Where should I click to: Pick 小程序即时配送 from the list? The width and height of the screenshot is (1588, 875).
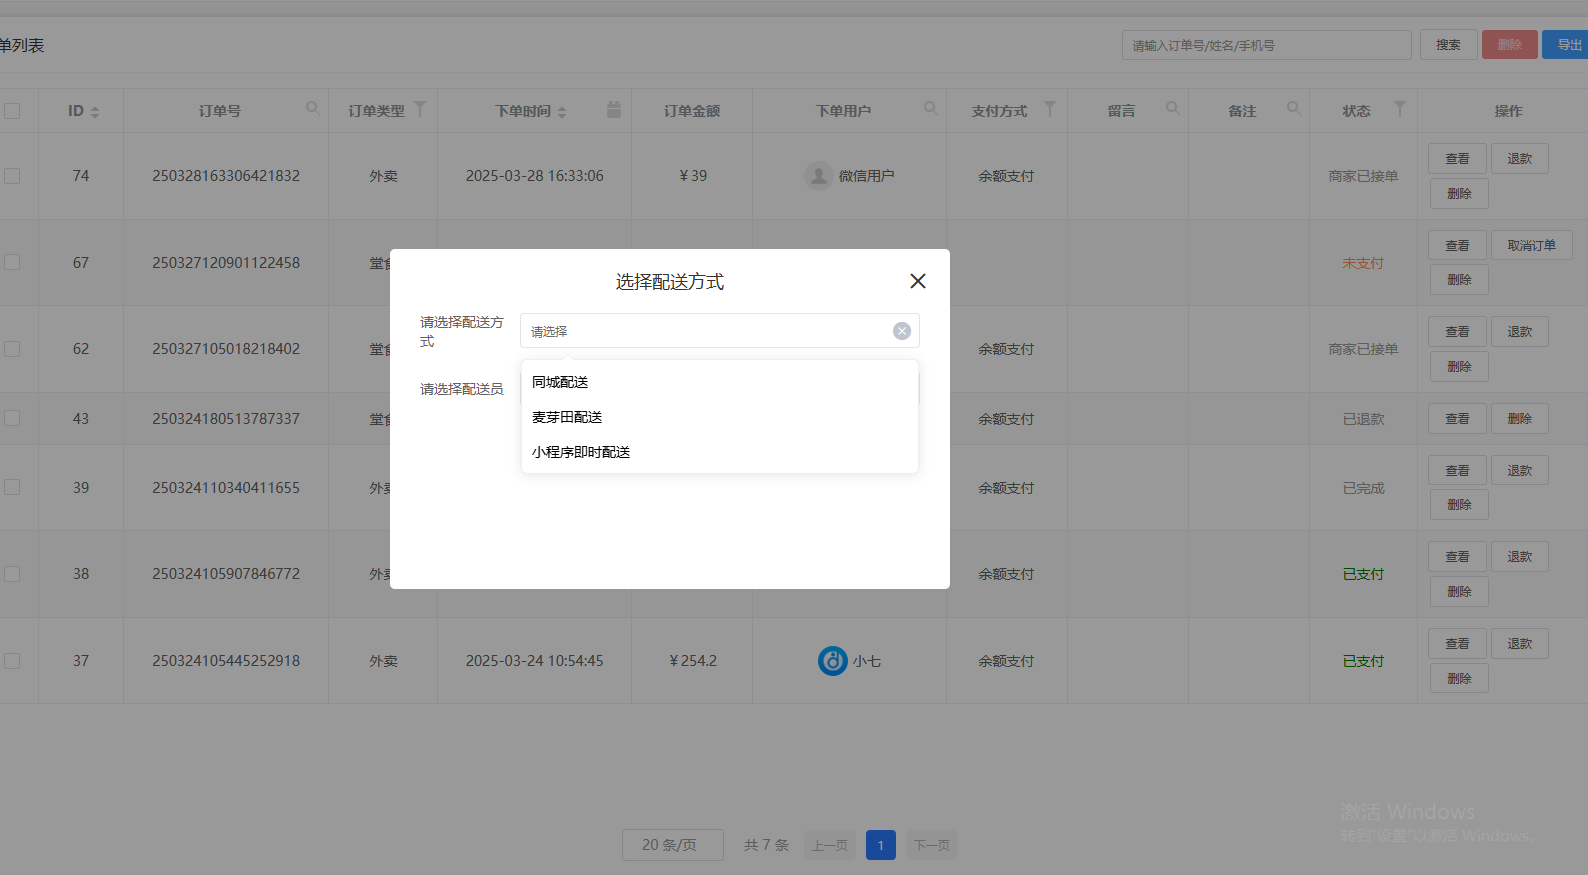click(x=581, y=452)
